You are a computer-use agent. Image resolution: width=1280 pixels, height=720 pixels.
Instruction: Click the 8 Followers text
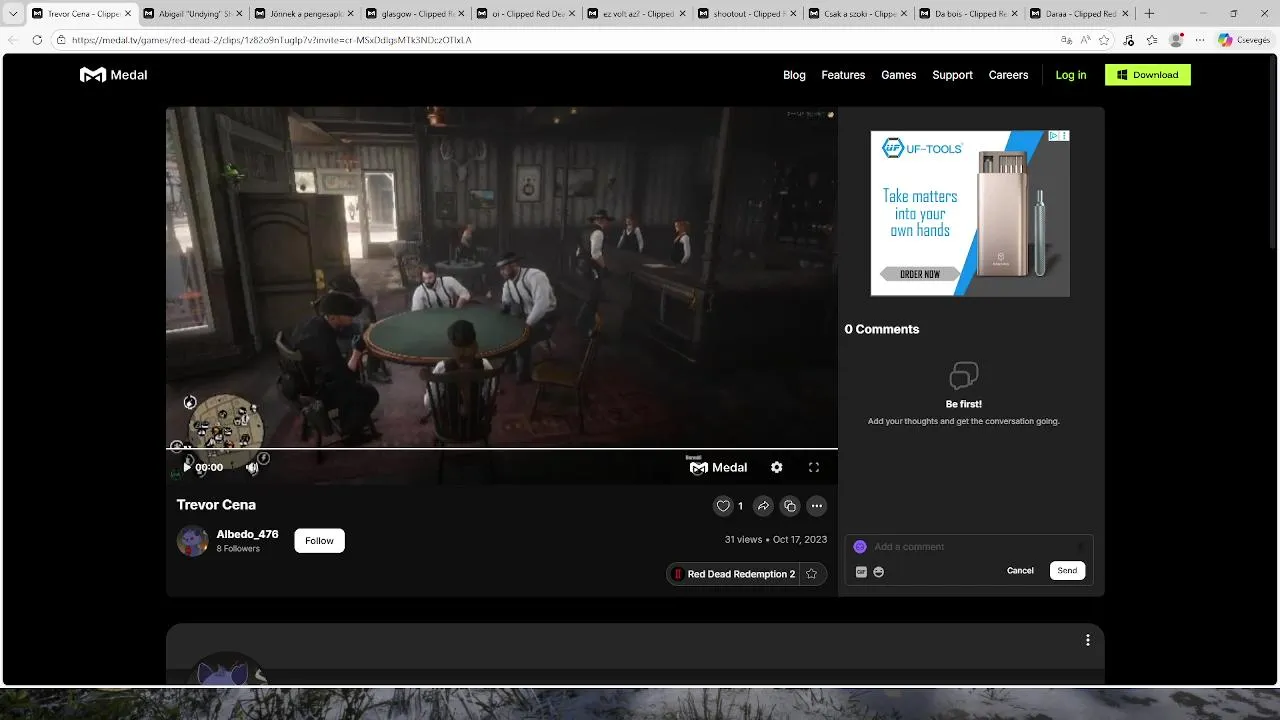tap(238, 549)
